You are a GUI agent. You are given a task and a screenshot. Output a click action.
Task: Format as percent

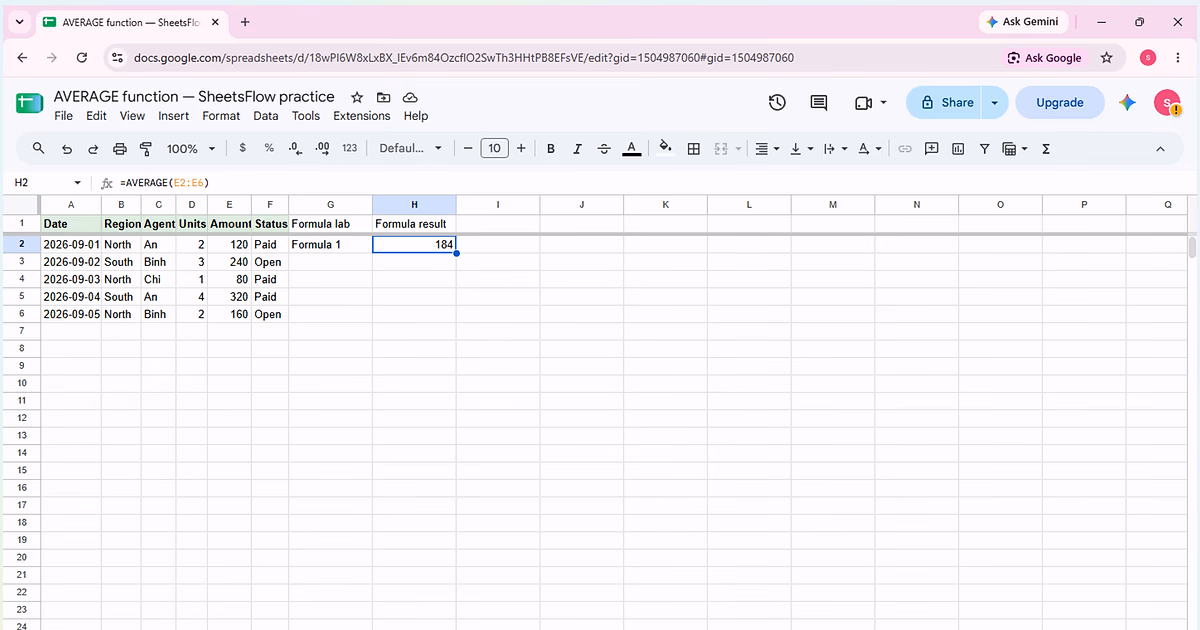tap(269, 148)
